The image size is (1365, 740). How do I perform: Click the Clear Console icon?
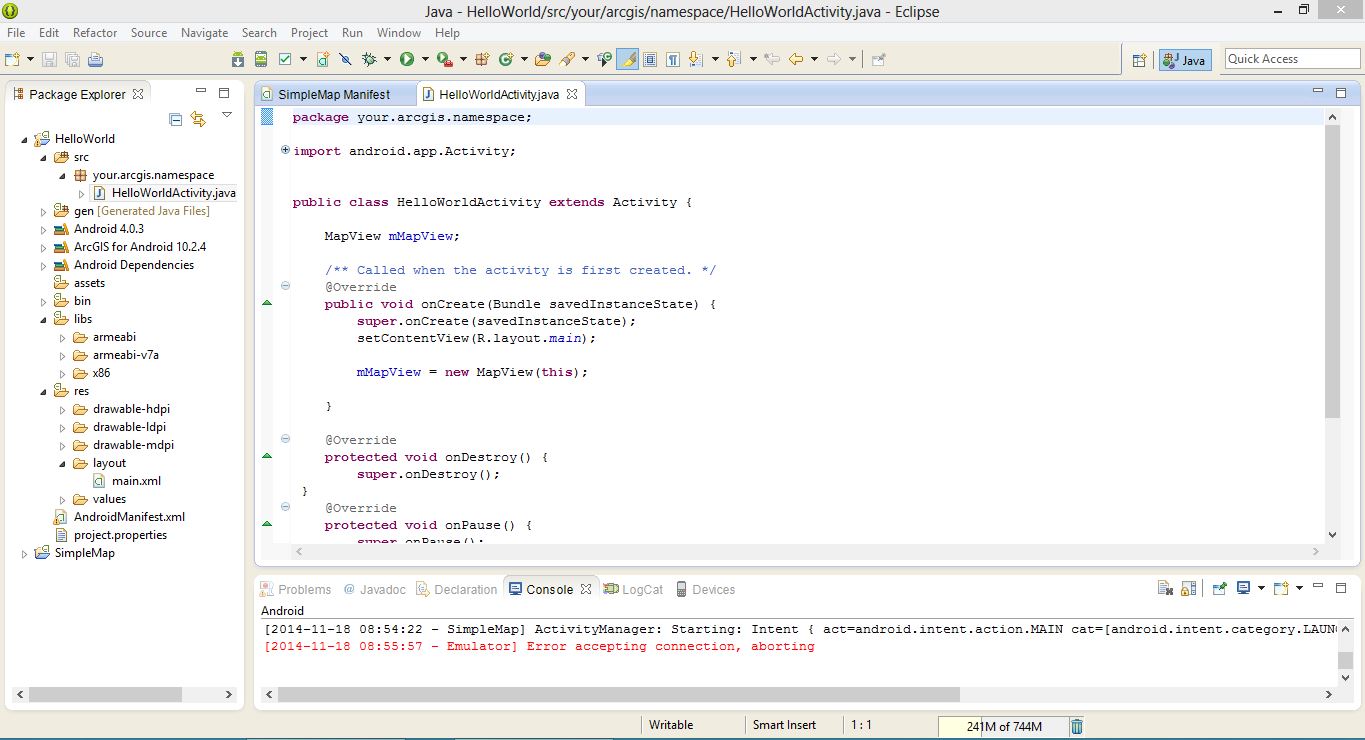pos(1165,589)
